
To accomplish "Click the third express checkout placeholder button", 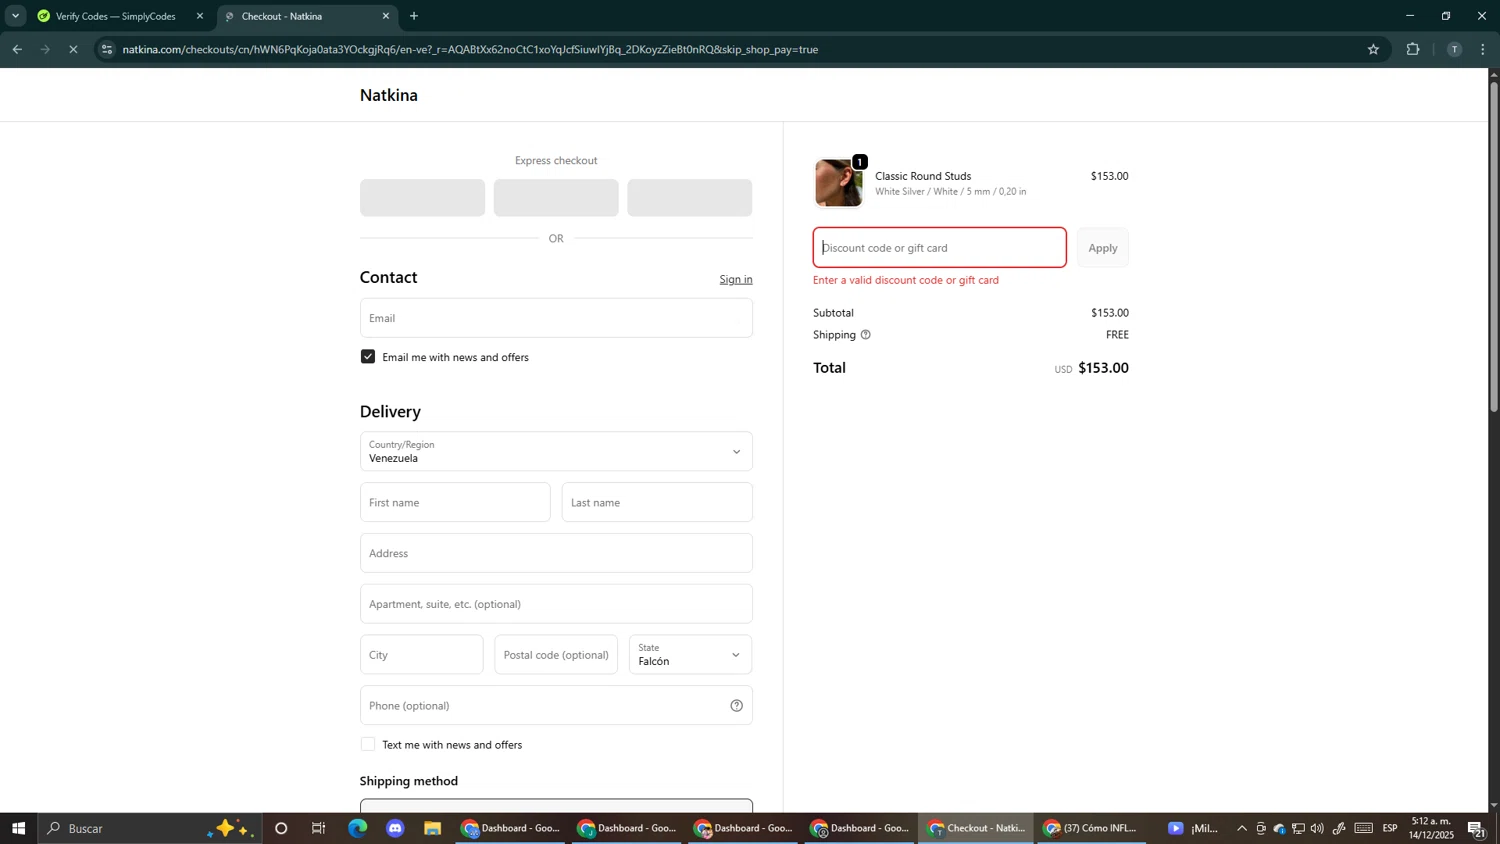I will click(690, 198).
